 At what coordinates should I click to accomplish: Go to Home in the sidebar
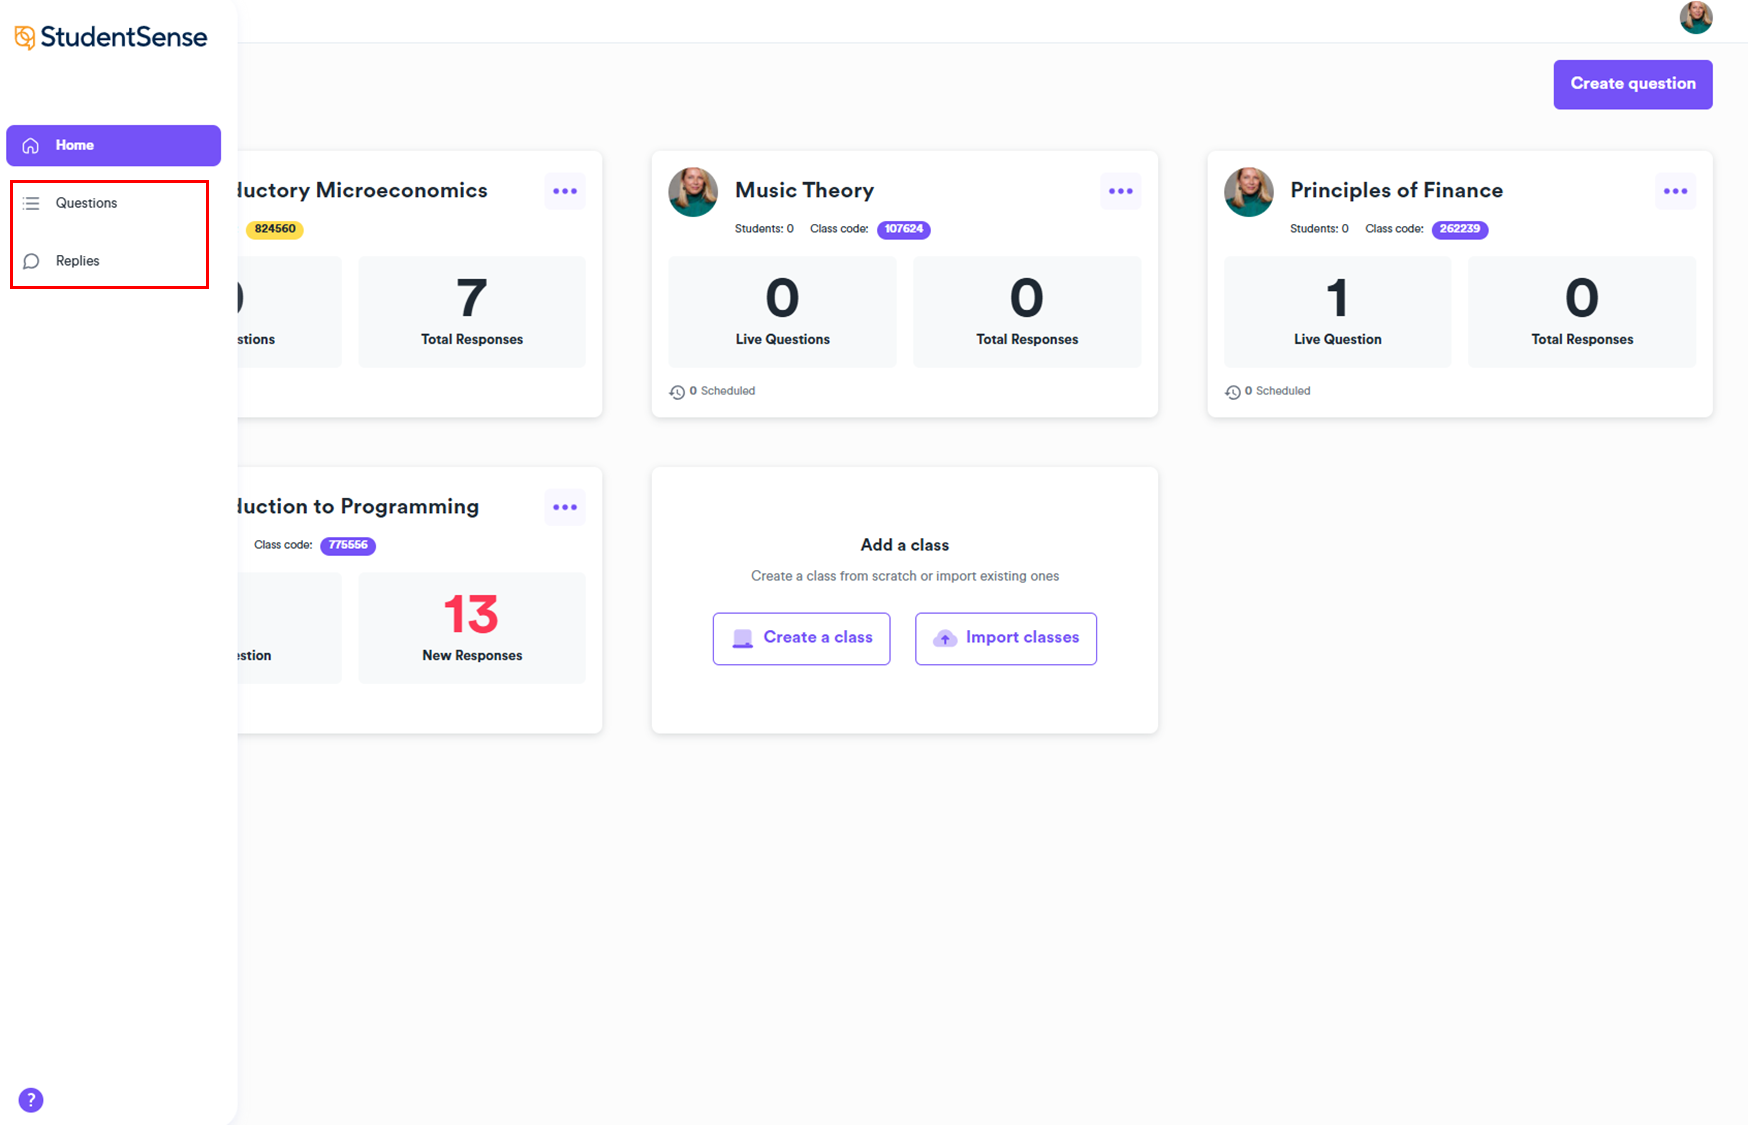(x=113, y=145)
